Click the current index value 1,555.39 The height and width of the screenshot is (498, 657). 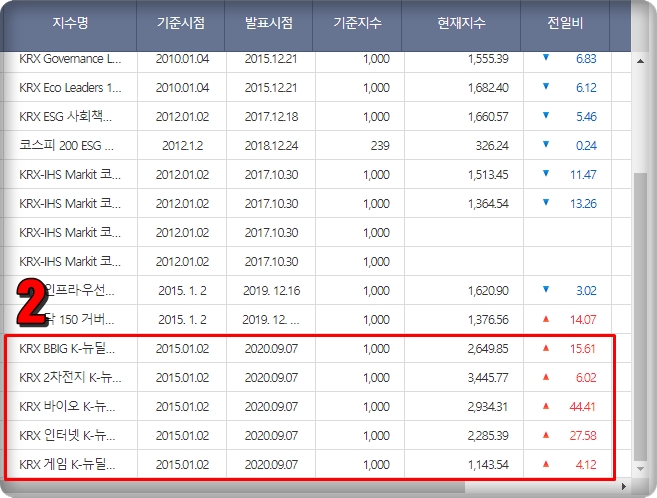pyautogui.click(x=488, y=59)
